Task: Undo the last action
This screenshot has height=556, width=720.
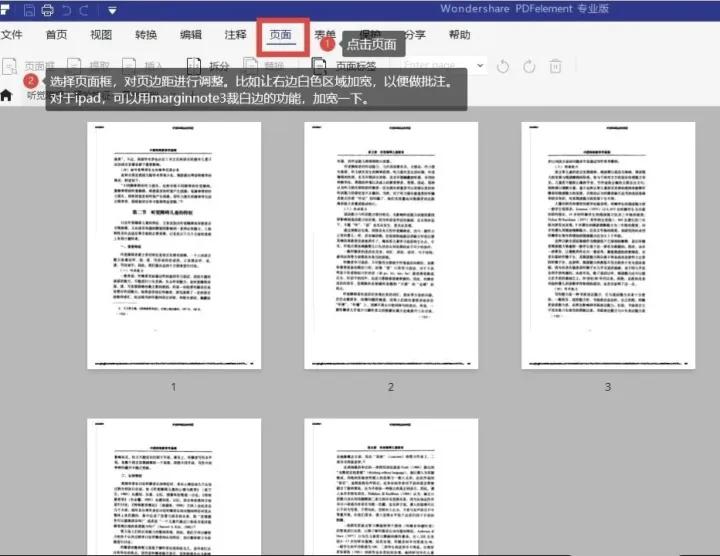Action: pyautogui.click(x=67, y=10)
